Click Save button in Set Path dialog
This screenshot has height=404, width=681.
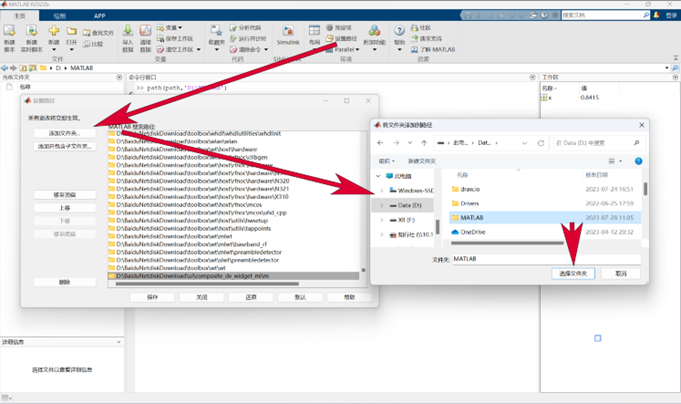(x=152, y=297)
